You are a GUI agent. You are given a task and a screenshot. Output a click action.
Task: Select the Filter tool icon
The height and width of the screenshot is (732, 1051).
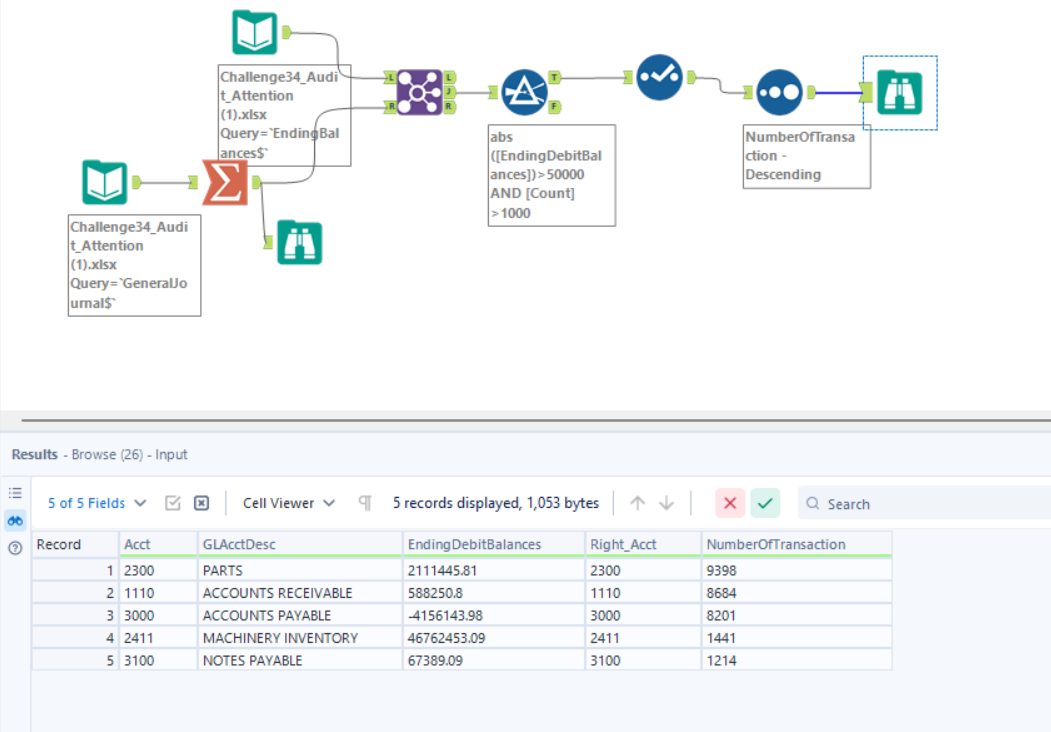[x=524, y=92]
